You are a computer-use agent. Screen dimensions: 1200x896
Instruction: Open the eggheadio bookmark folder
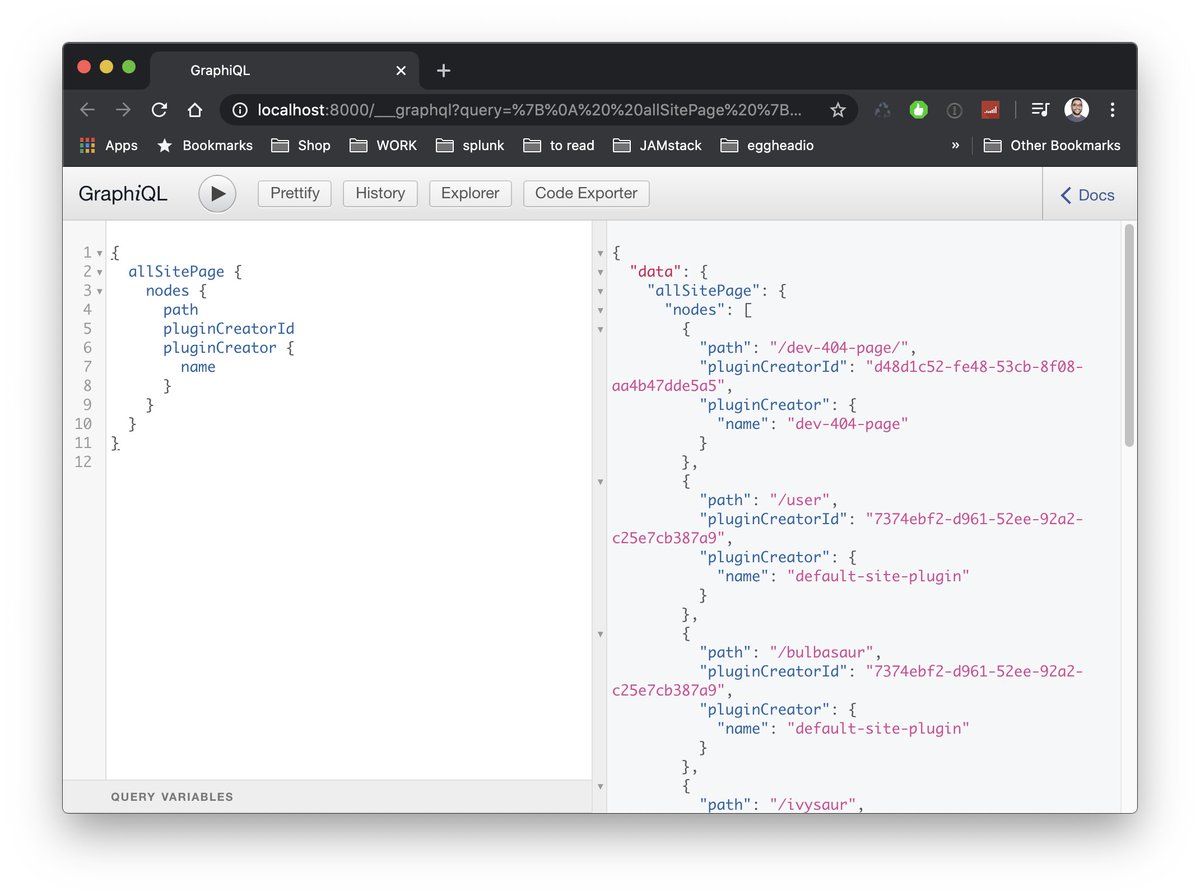pos(767,145)
